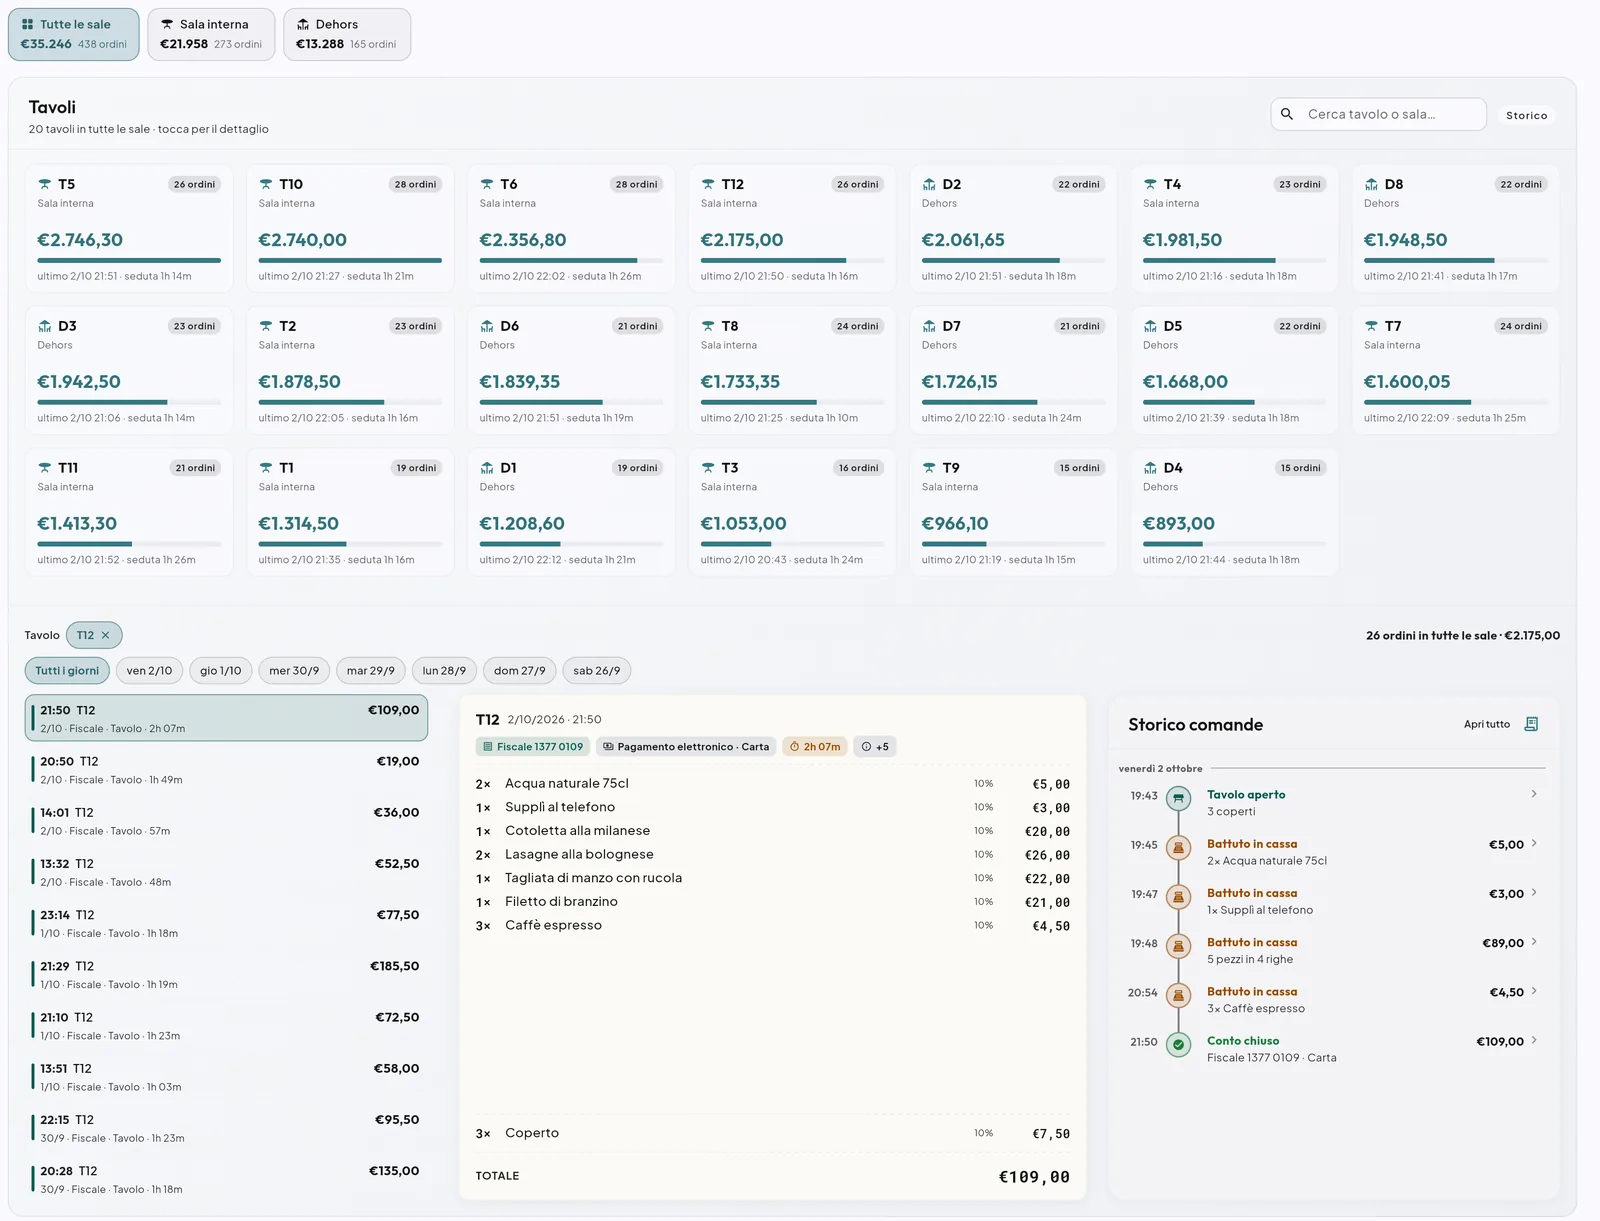
Task: Switch to the Sala interna tab
Action: (x=211, y=34)
